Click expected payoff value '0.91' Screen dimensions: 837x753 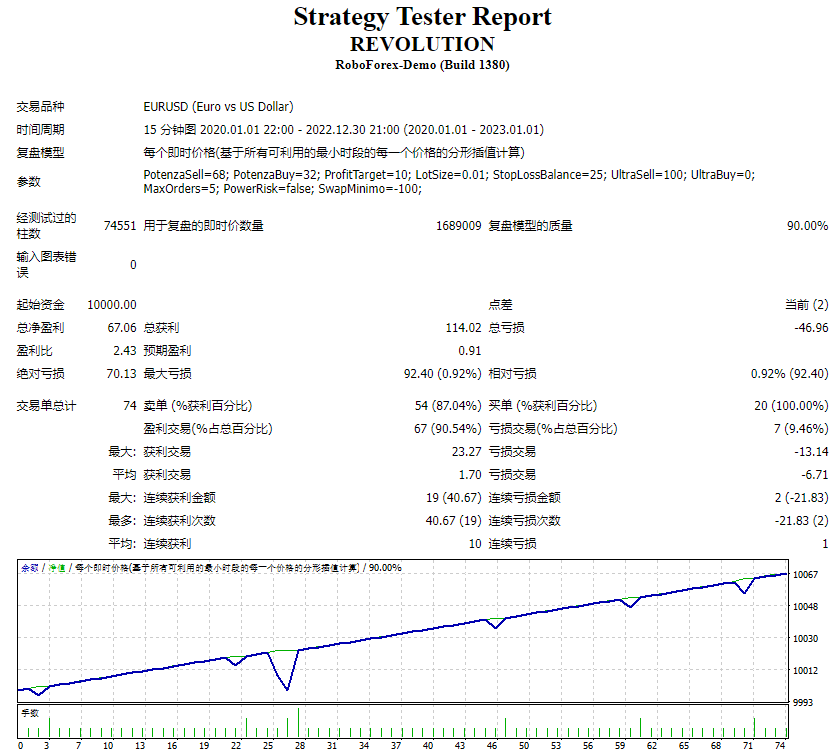(470, 351)
